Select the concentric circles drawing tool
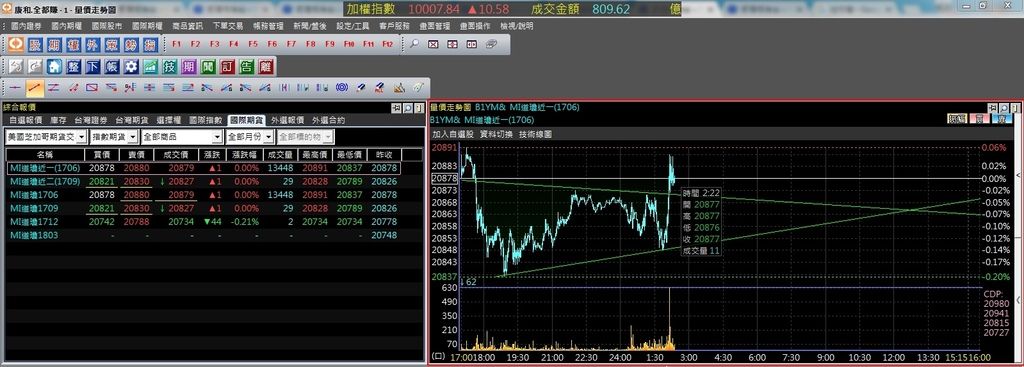Screen dimensions: 1024x367 pos(342,87)
